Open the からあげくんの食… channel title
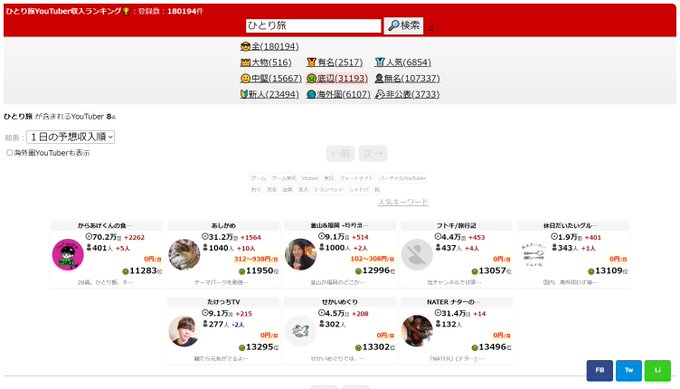 coord(105,226)
